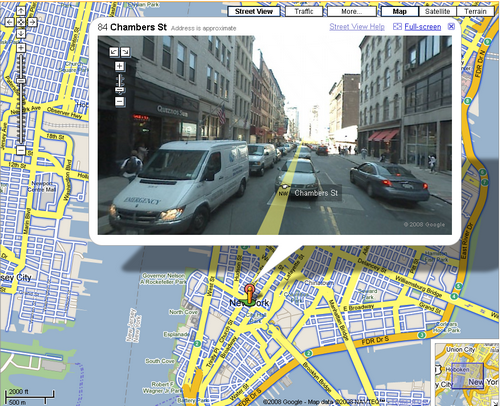Click the FDR Dr S road label

[375, 341]
